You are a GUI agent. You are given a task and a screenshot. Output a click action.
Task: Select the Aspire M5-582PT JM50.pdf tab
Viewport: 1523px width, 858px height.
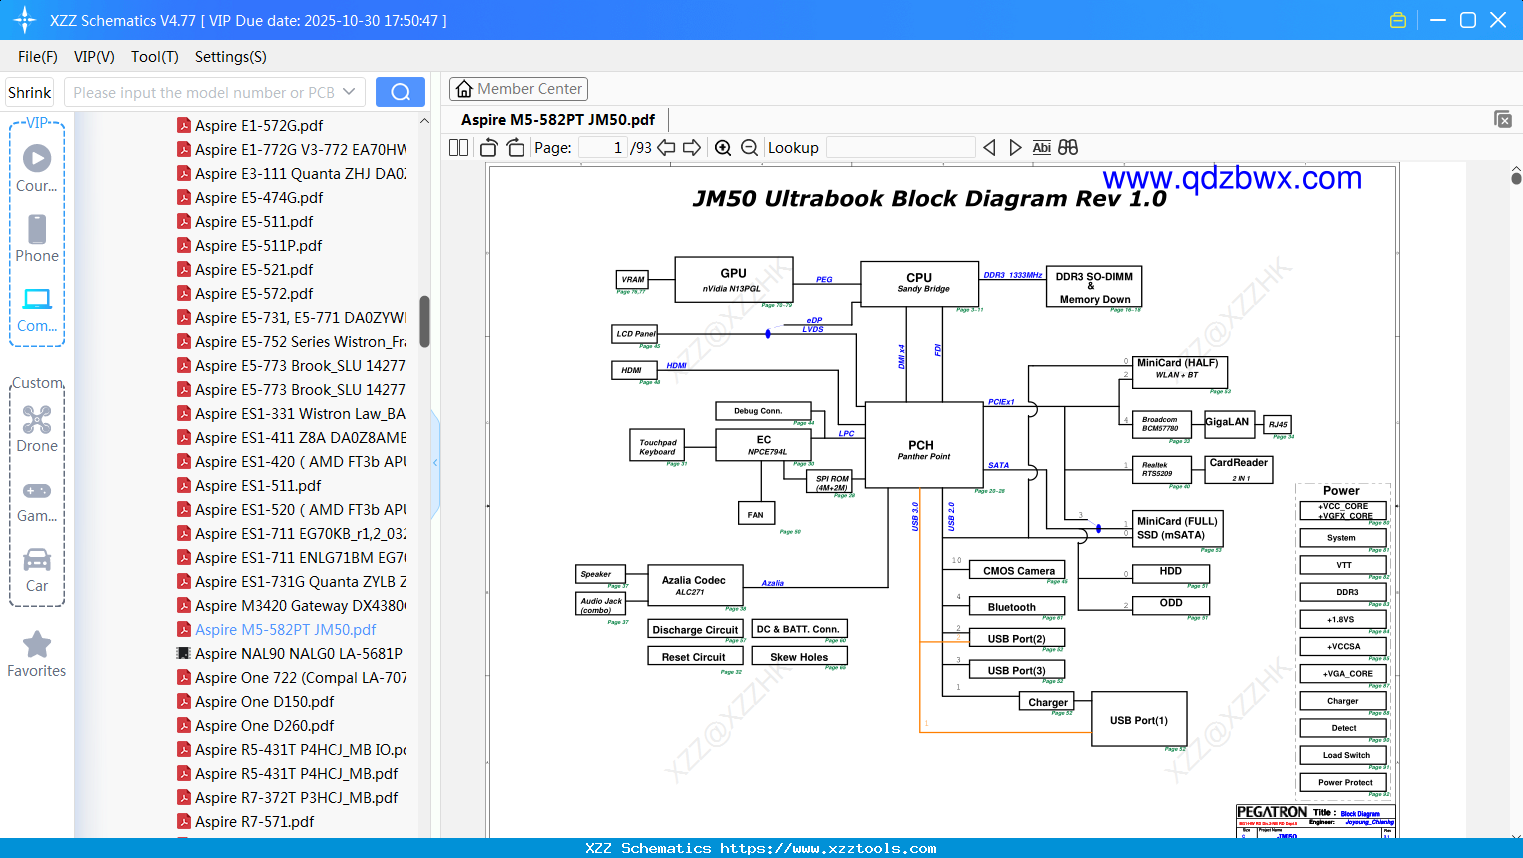point(557,120)
